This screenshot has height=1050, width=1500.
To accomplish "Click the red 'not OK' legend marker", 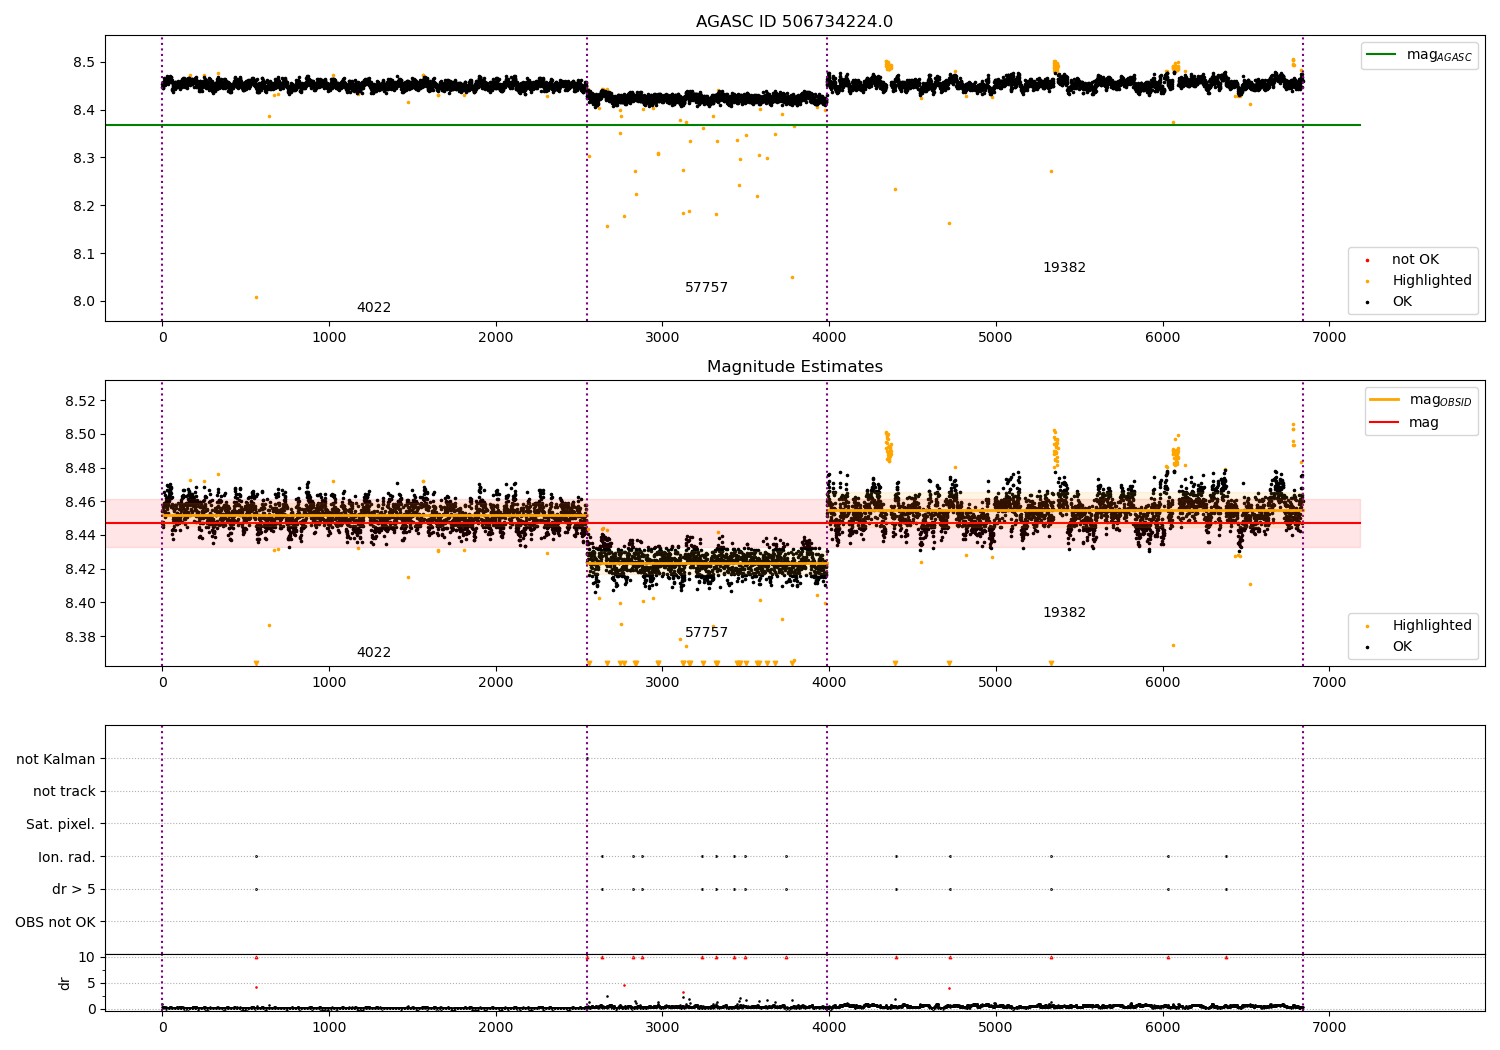I will coord(1367,260).
